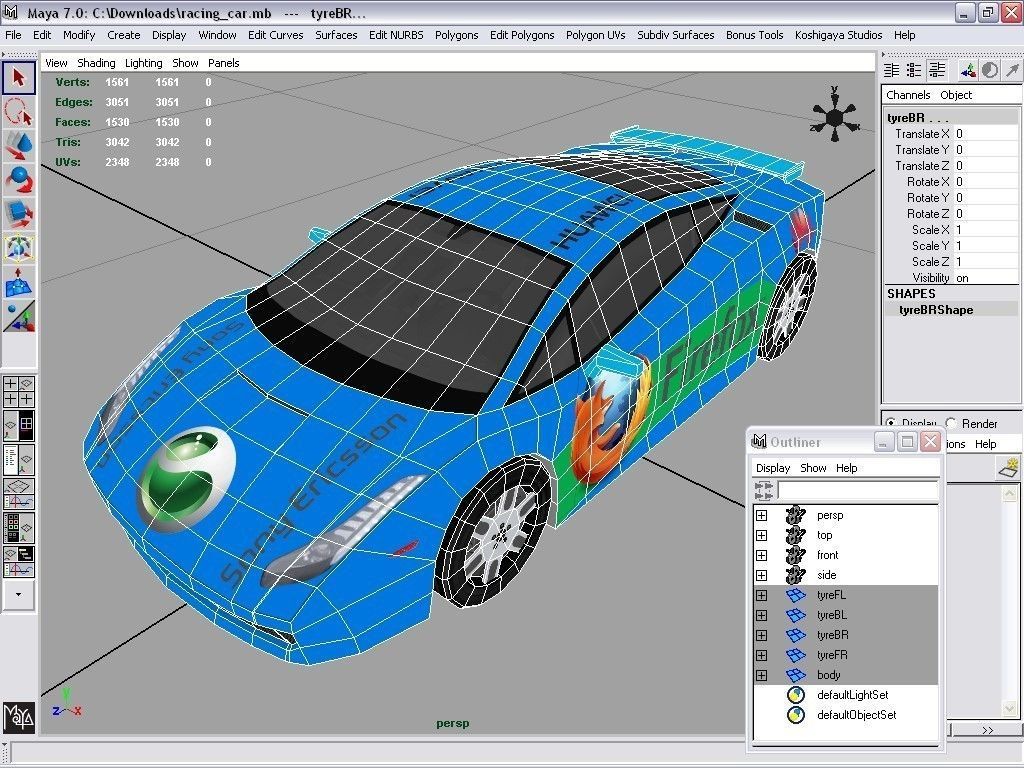Select the arrow Select tool
Image resolution: width=1024 pixels, height=768 pixels.
click(19, 78)
